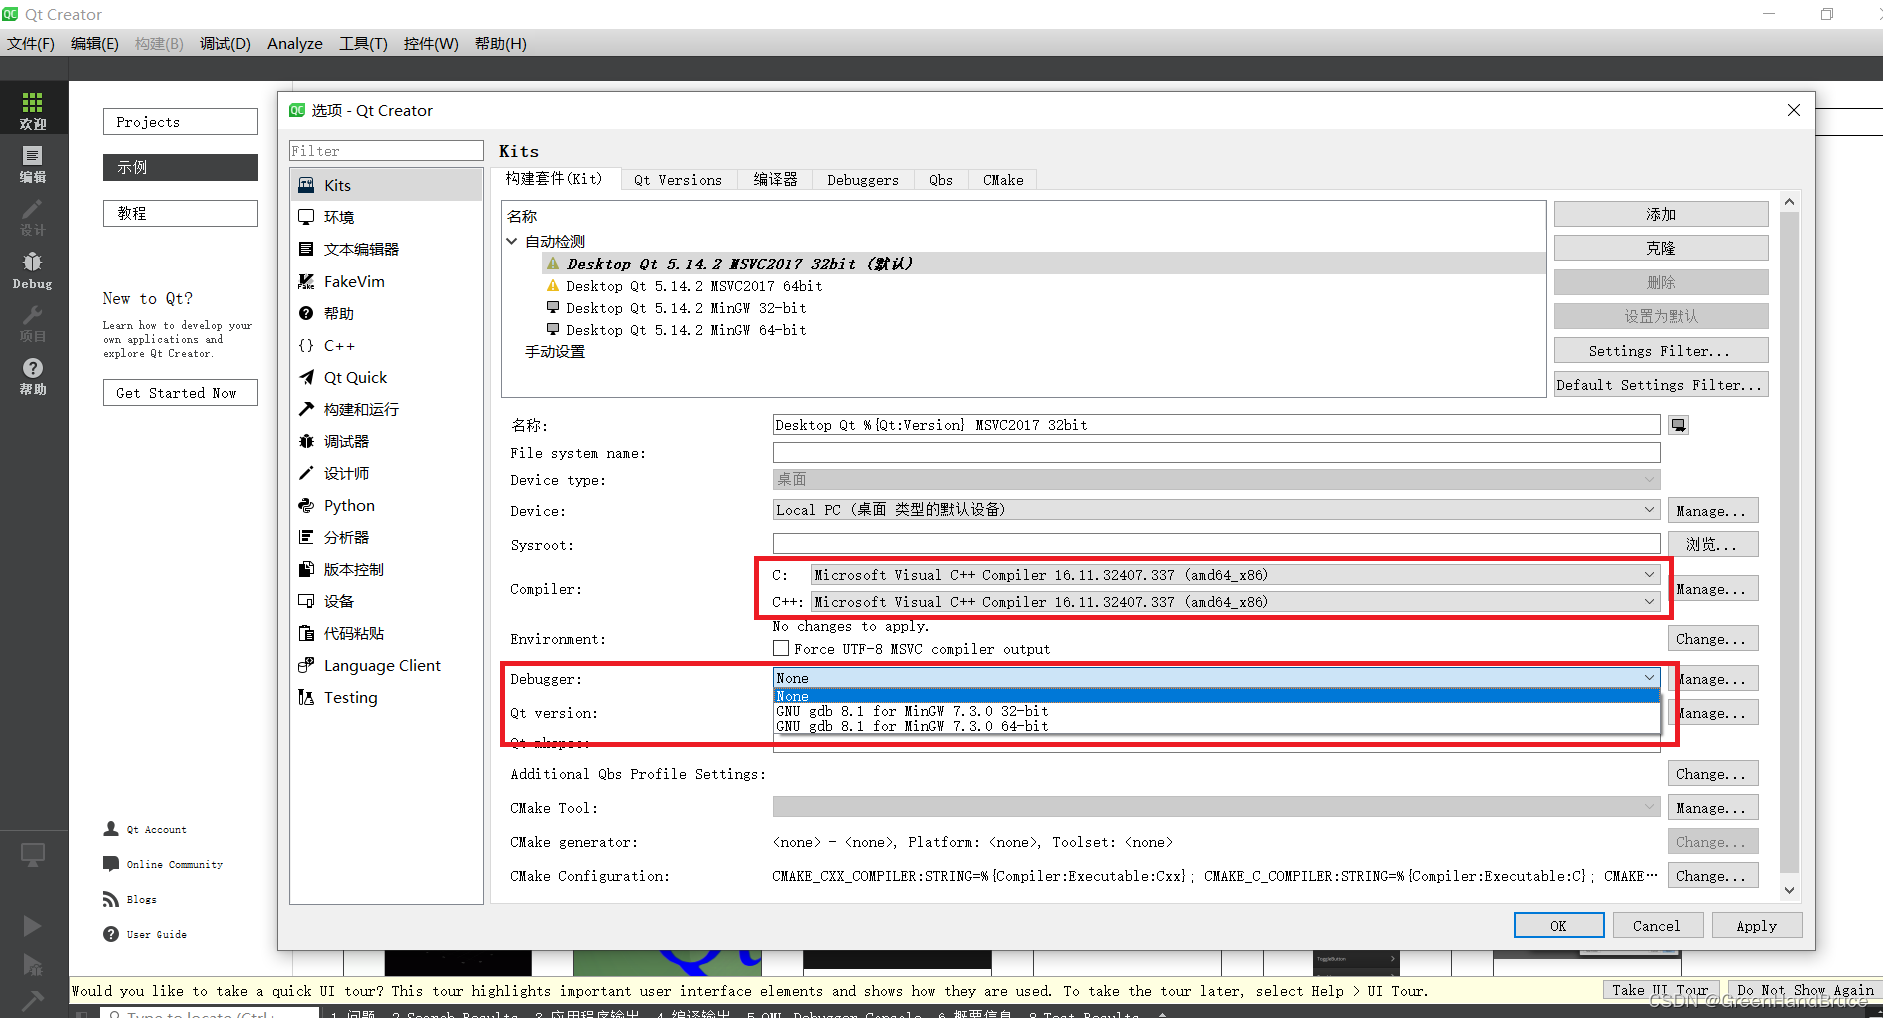Open Testing options category
Viewport: 1883px width, 1018px height.
386,697
